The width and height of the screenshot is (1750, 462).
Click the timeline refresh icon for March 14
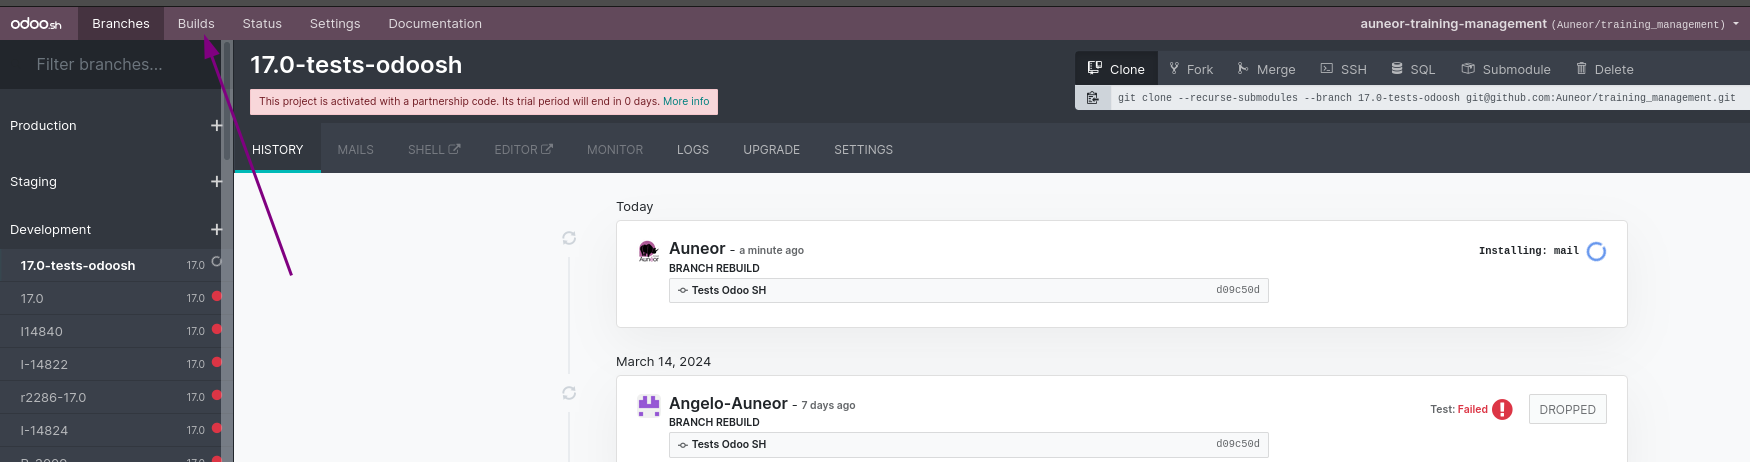569,393
